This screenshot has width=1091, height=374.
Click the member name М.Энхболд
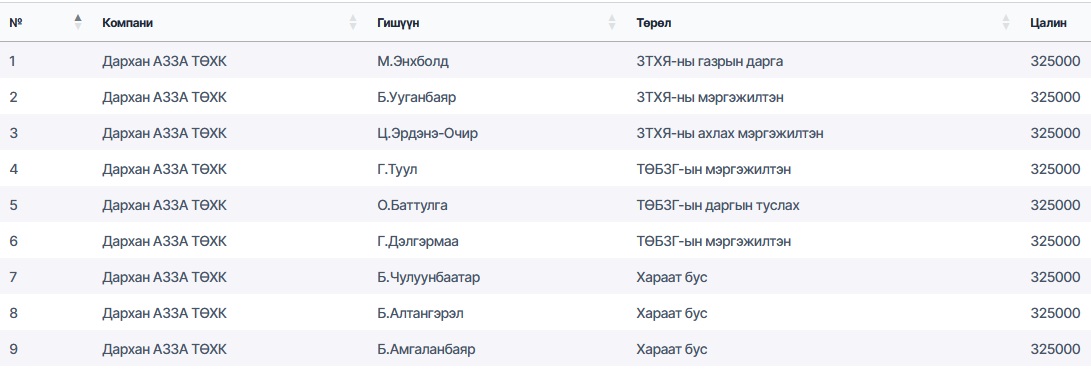click(x=413, y=61)
